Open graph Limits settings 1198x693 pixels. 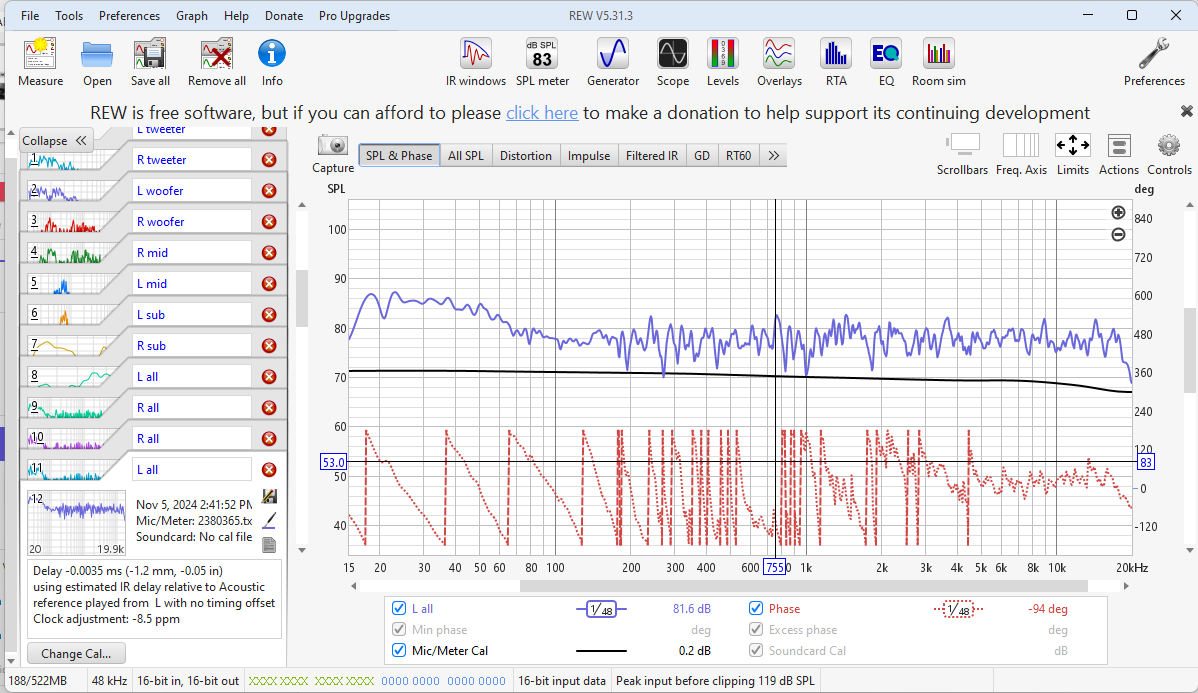1073,154
